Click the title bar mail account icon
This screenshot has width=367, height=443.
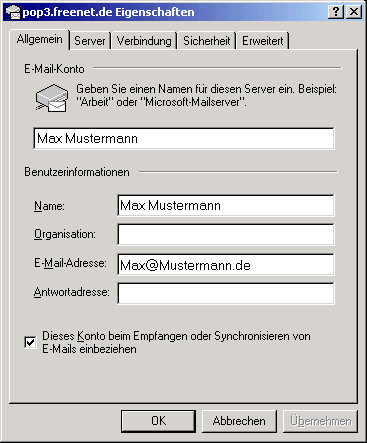tap(13, 12)
